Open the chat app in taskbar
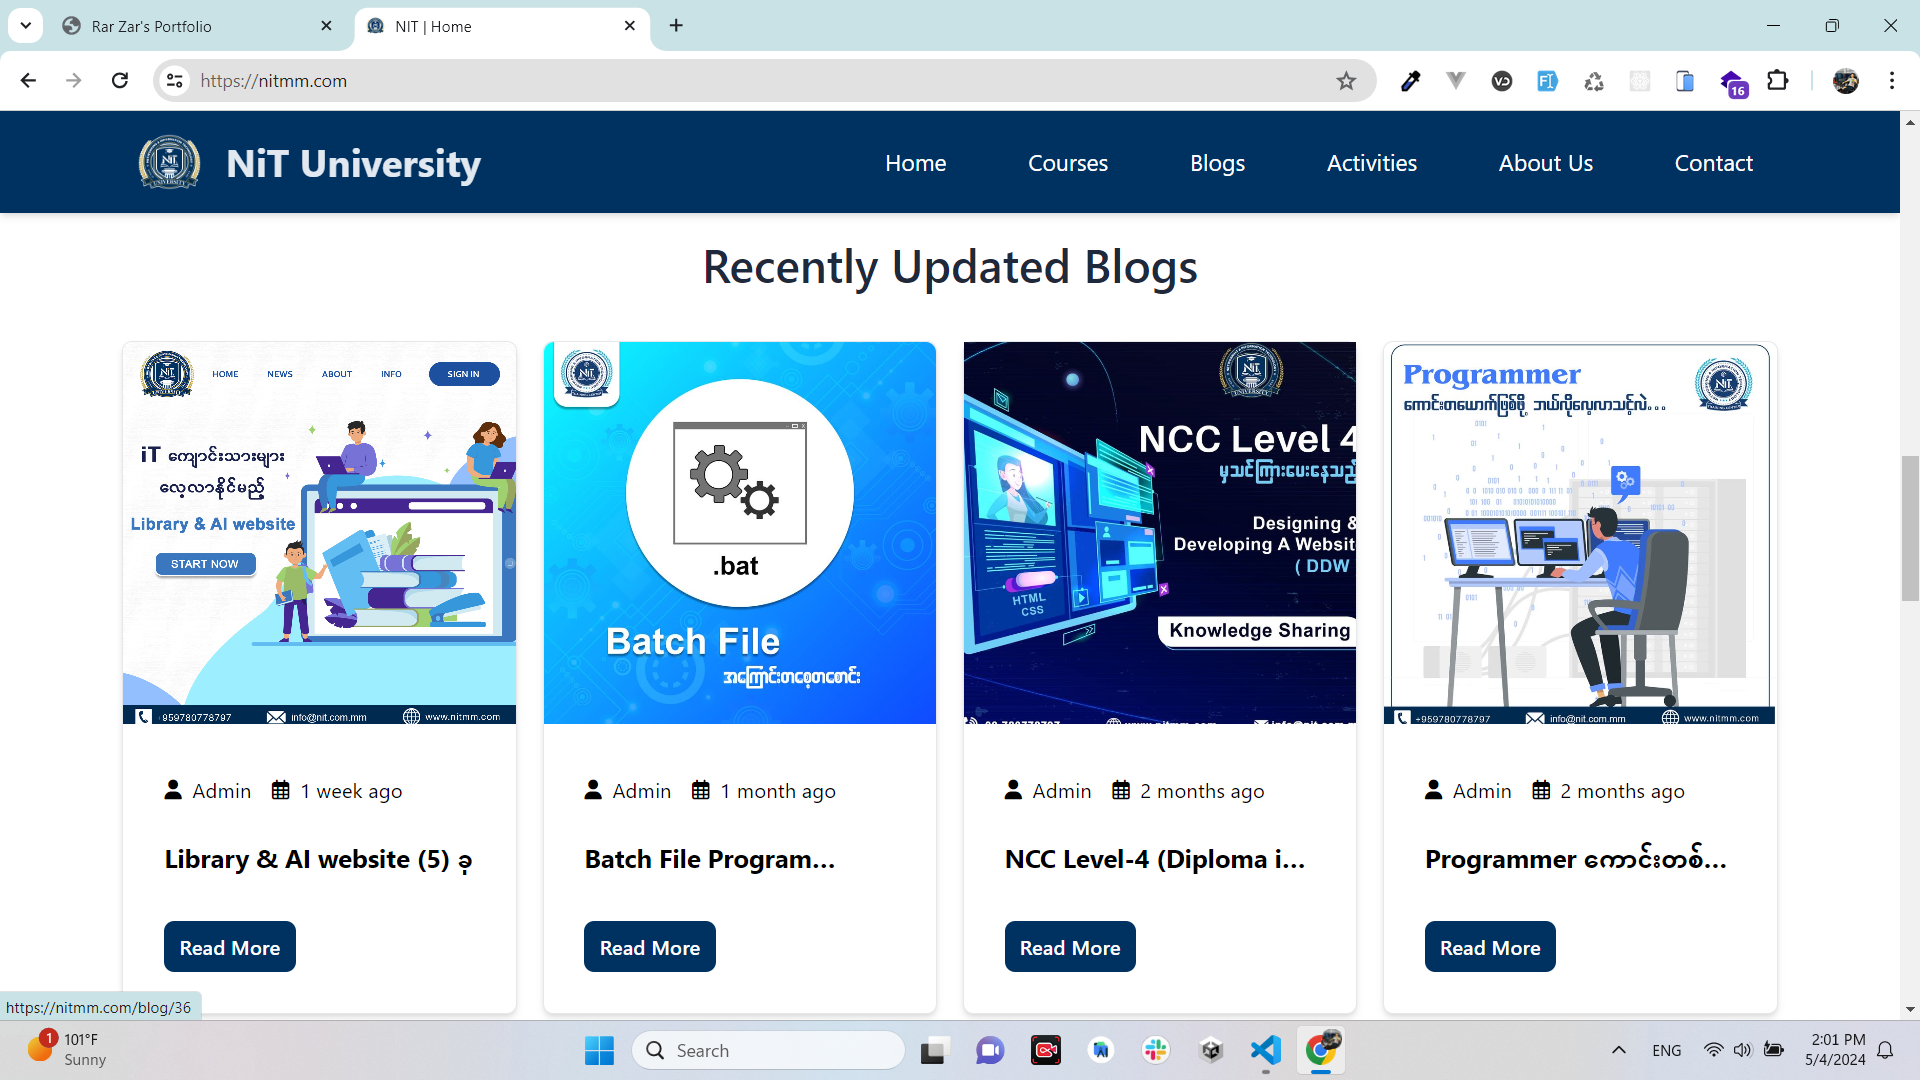Screen dimensions: 1920x1080 (x=990, y=1050)
